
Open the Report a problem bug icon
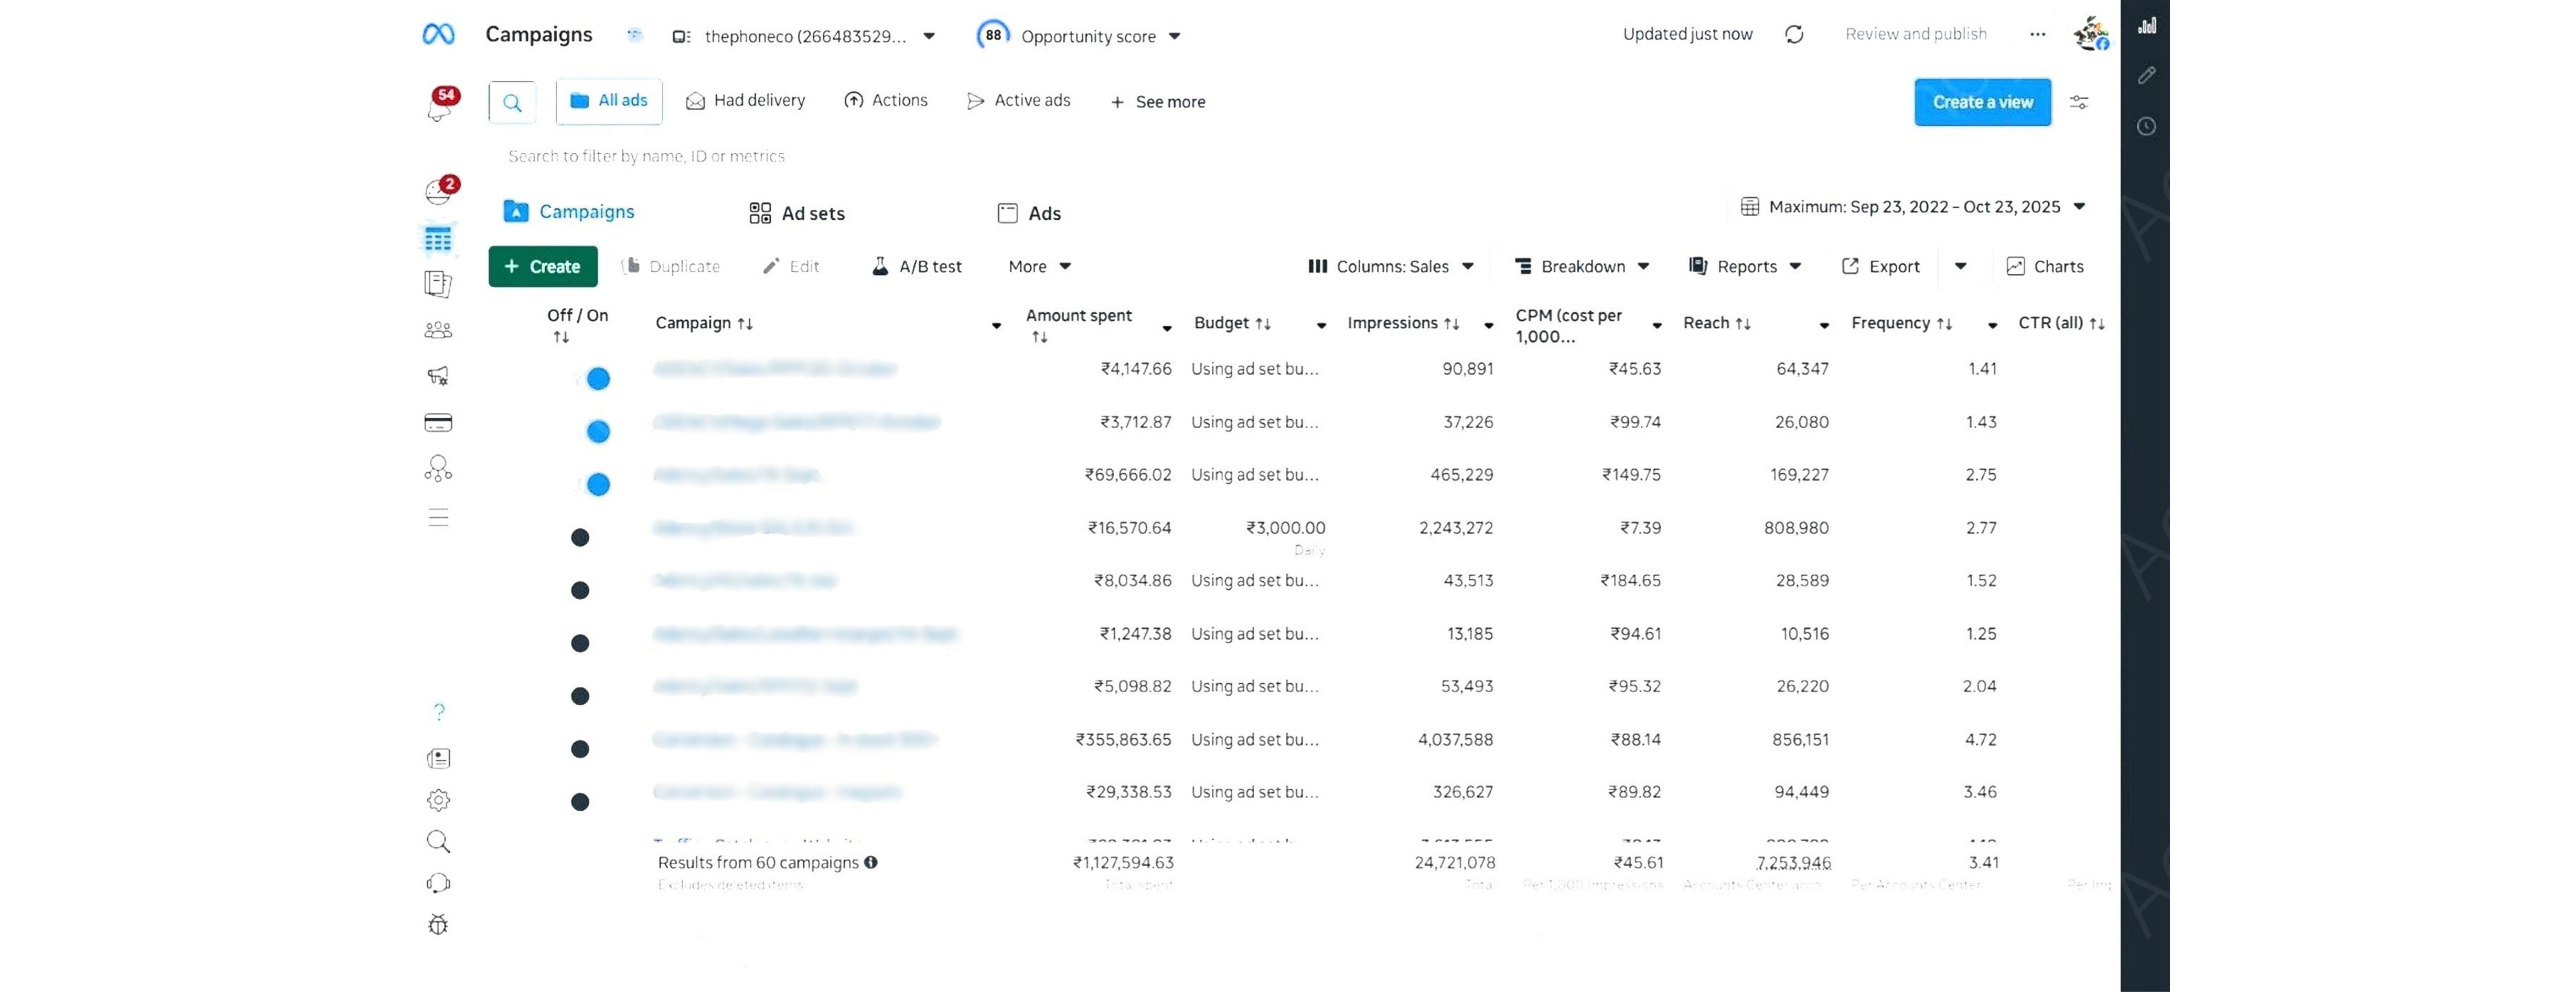[438, 924]
